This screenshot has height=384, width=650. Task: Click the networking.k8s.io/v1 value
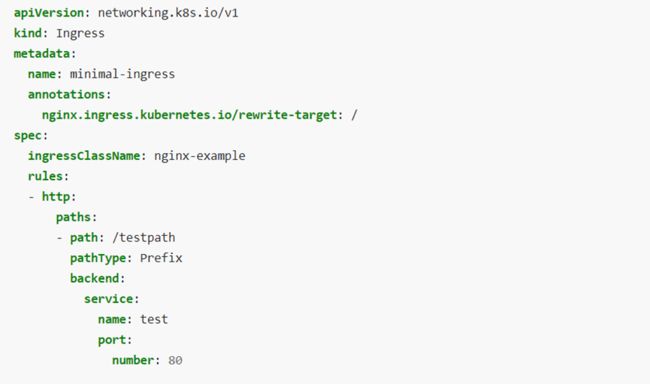(168, 13)
